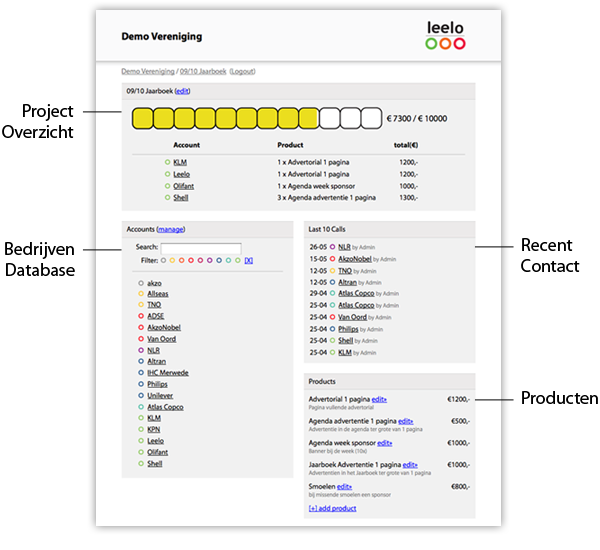Expand the add product form
Screen dimensions: 600x550
[x=332, y=508]
